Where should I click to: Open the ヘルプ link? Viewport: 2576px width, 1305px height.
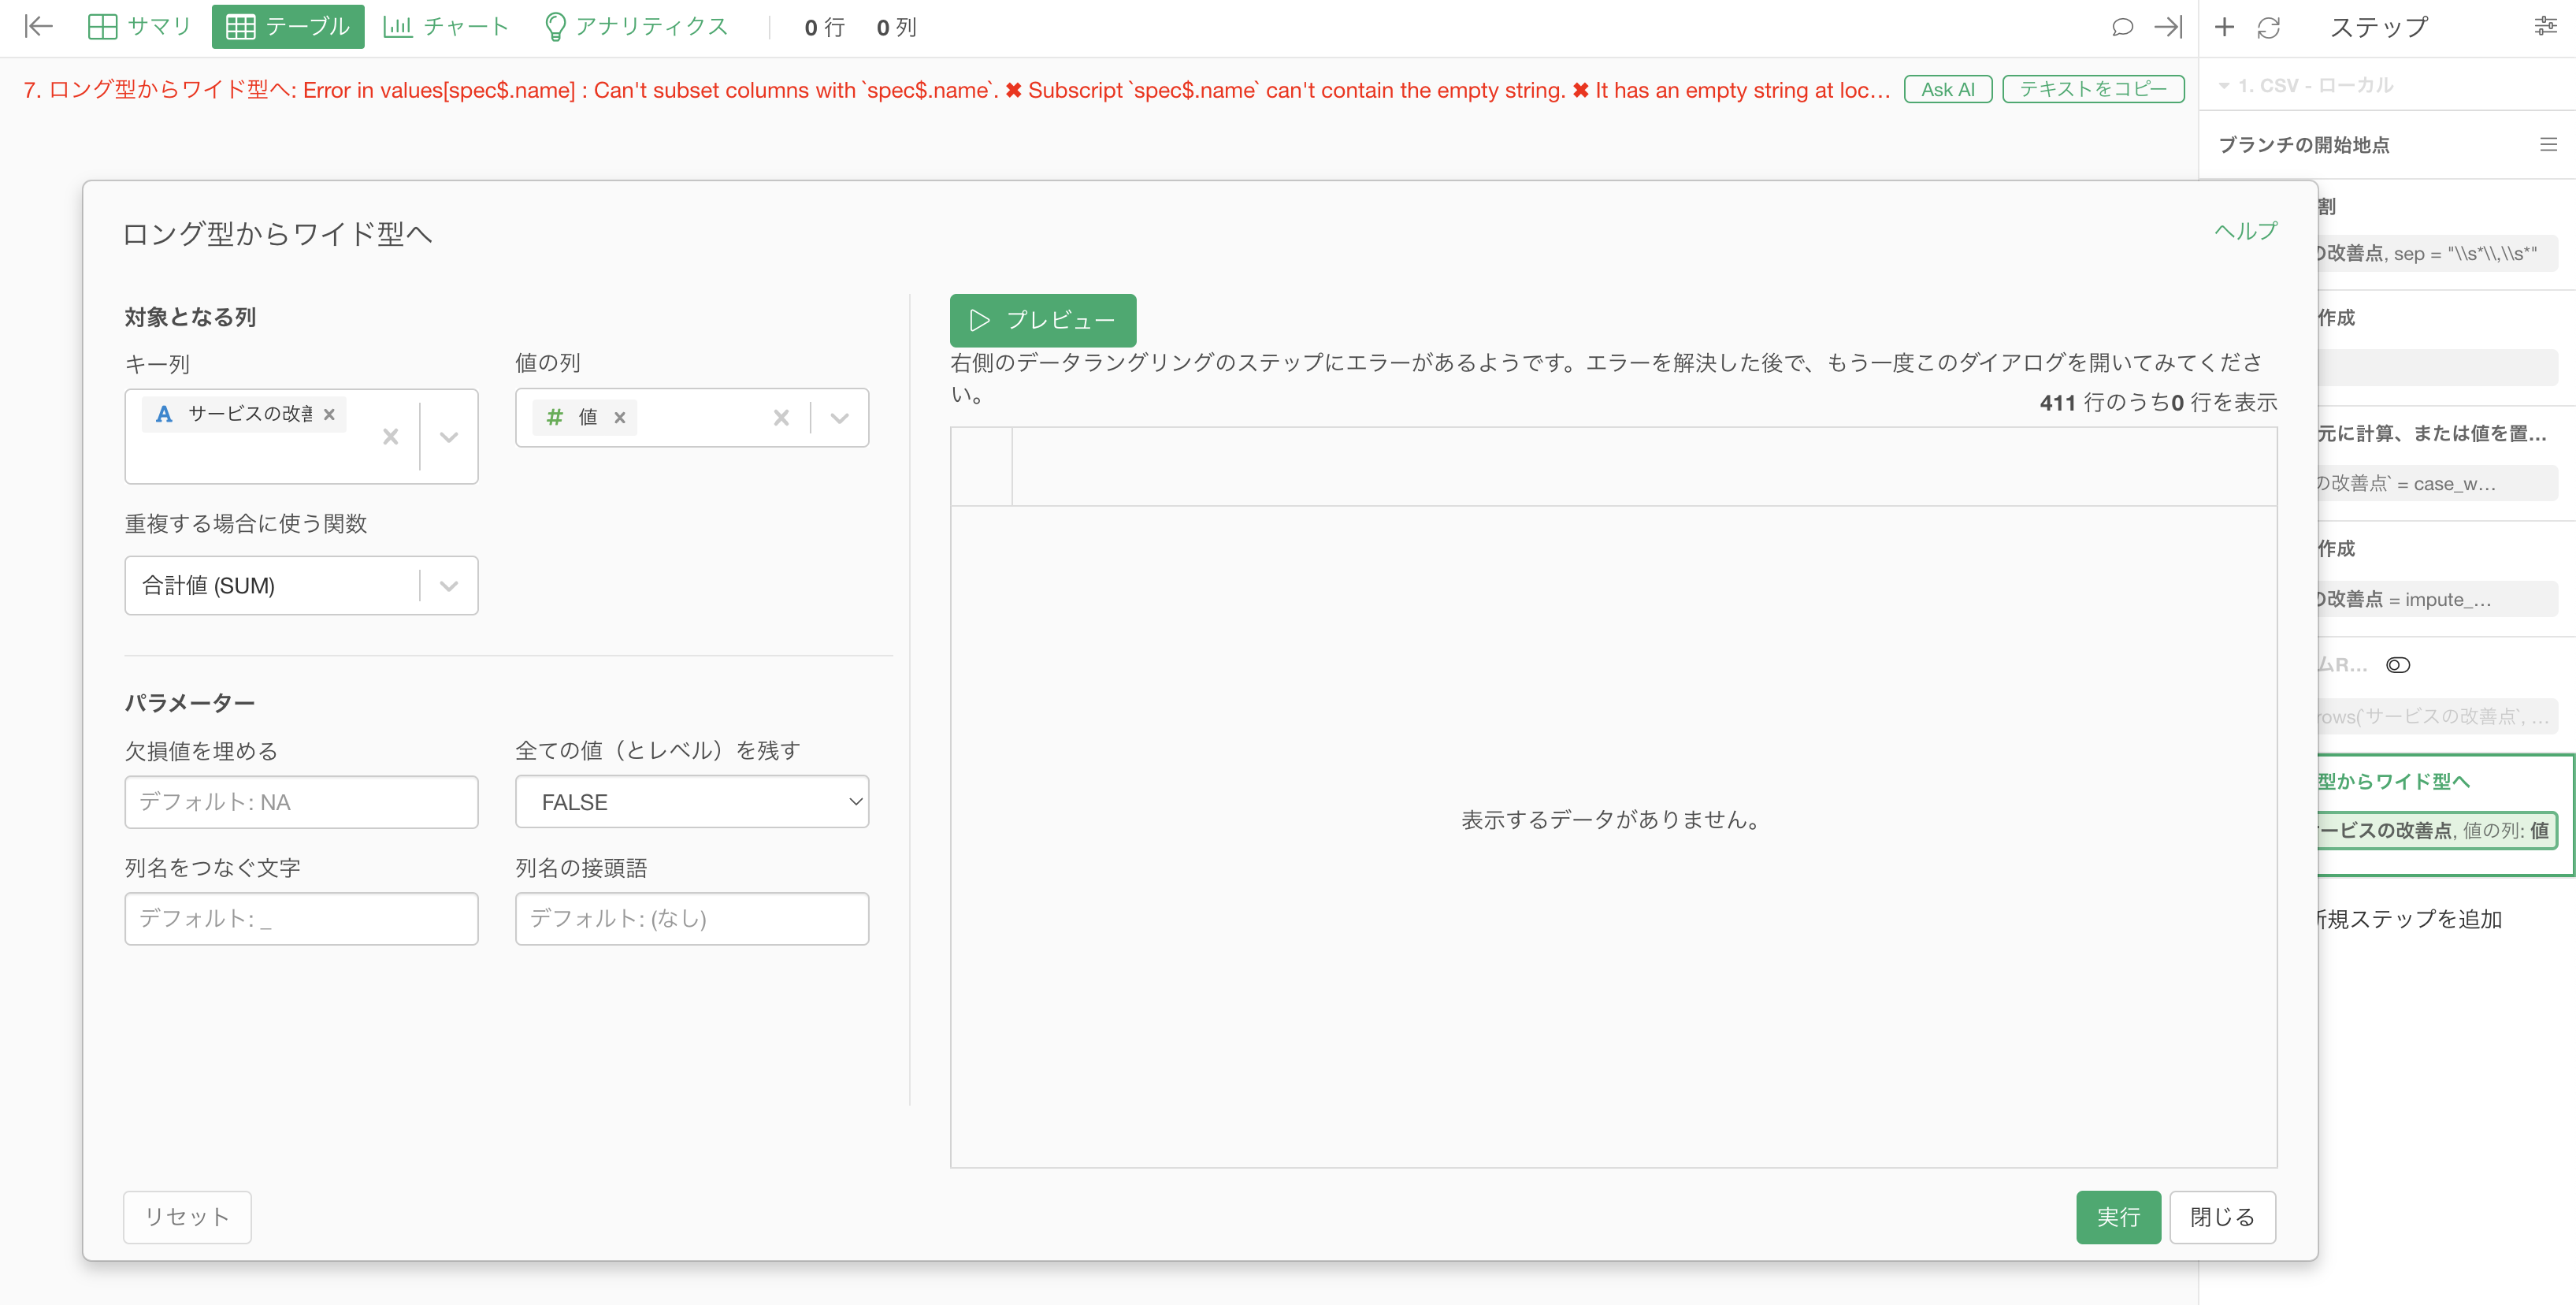click(x=2244, y=231)
